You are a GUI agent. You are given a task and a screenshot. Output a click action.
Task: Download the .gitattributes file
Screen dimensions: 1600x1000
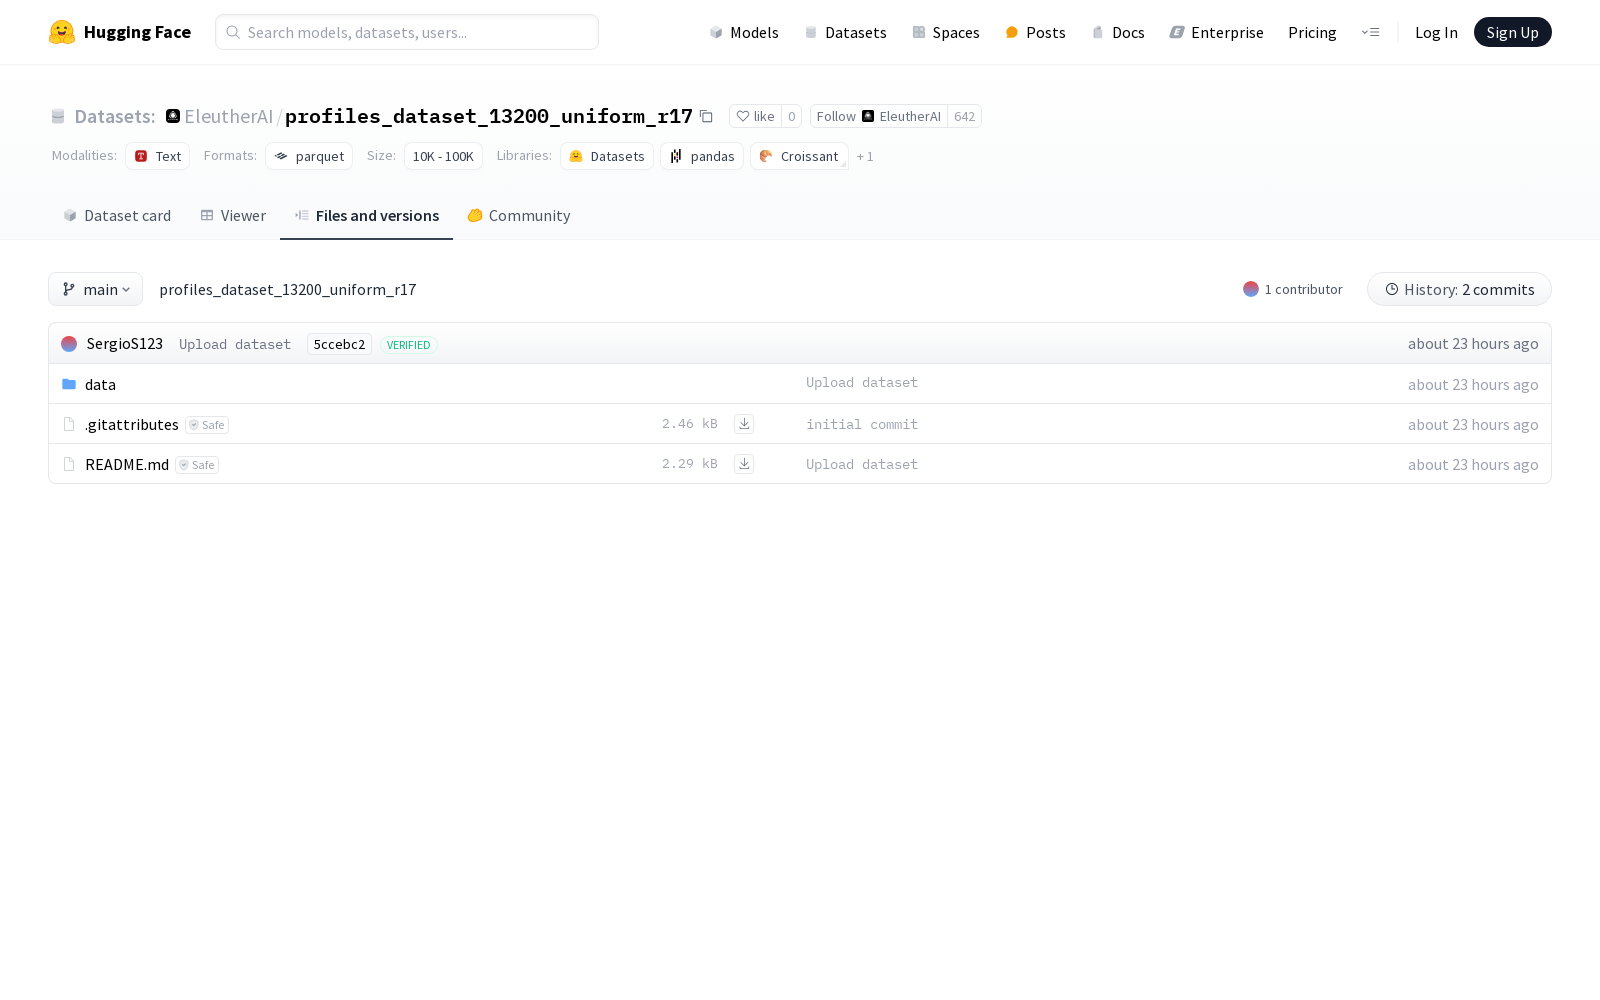(744, 424)
